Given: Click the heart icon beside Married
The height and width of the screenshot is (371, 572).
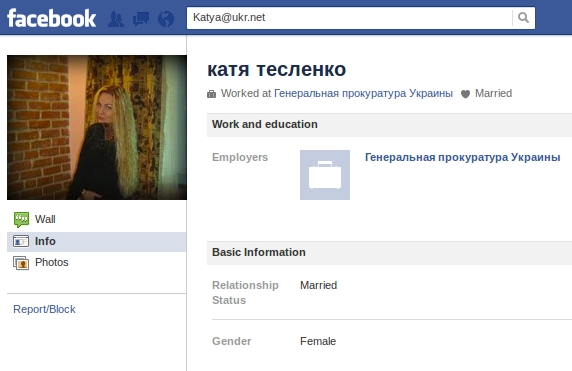Looking at the screenshot, I should pyautogui.click(x=465, y=94).
